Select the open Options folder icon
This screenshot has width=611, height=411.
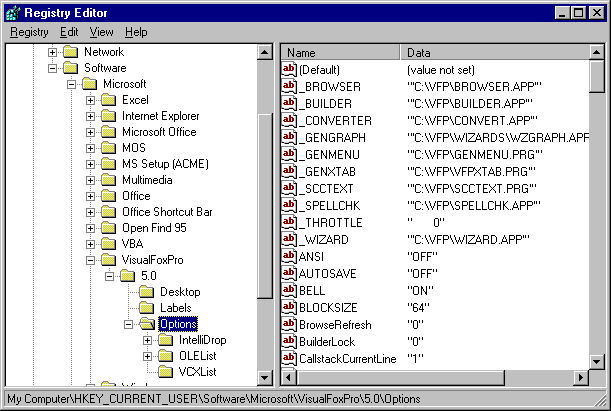146,324
